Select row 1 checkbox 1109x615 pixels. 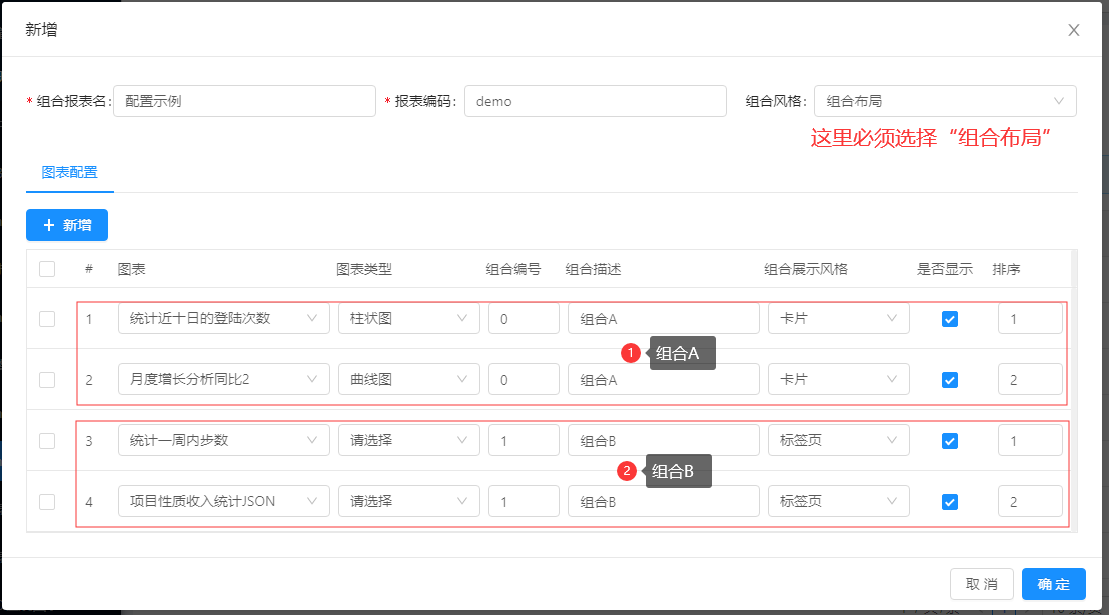pyautogui.click(x=47, y=319)
